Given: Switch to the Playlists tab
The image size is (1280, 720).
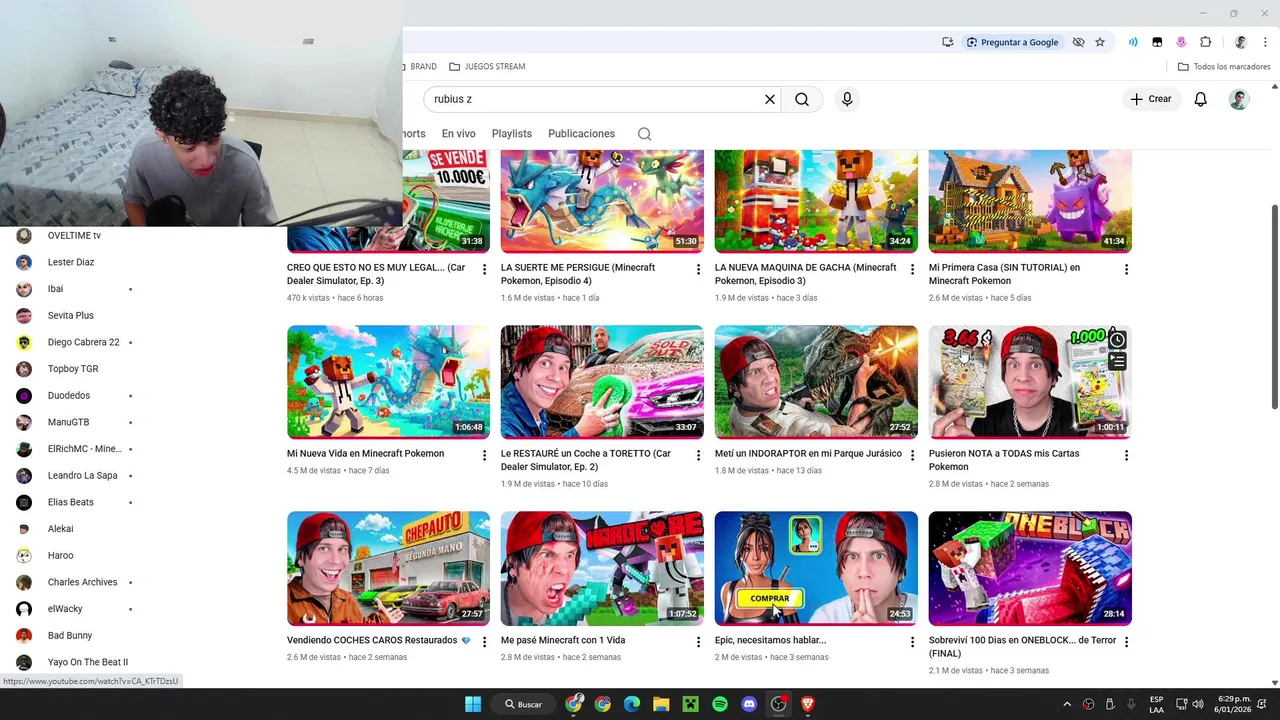Looking at the screenshot, I should [512, 134].
